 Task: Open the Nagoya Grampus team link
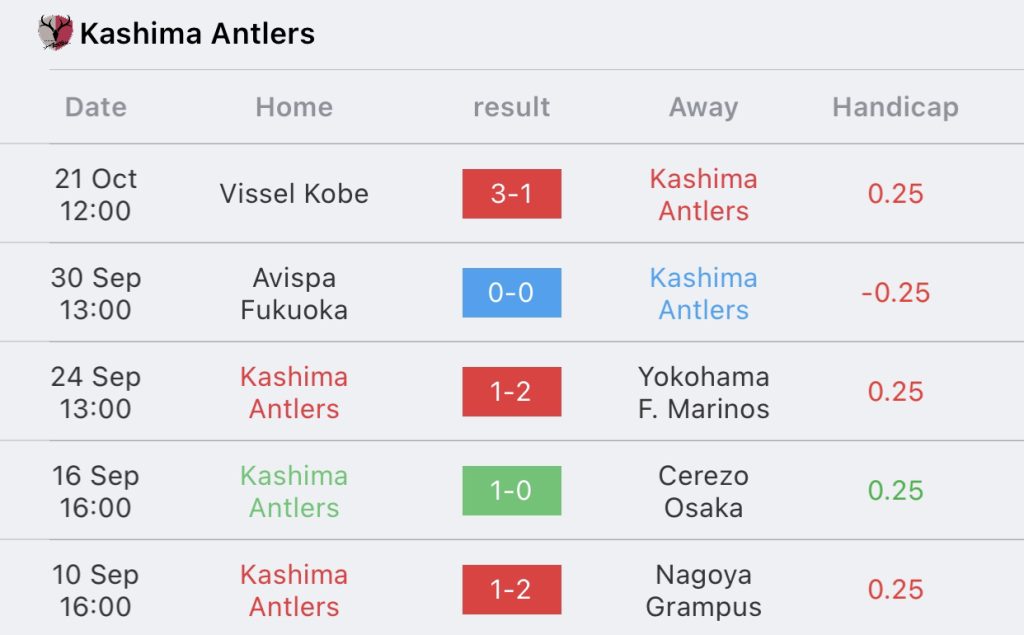(703, 591)
